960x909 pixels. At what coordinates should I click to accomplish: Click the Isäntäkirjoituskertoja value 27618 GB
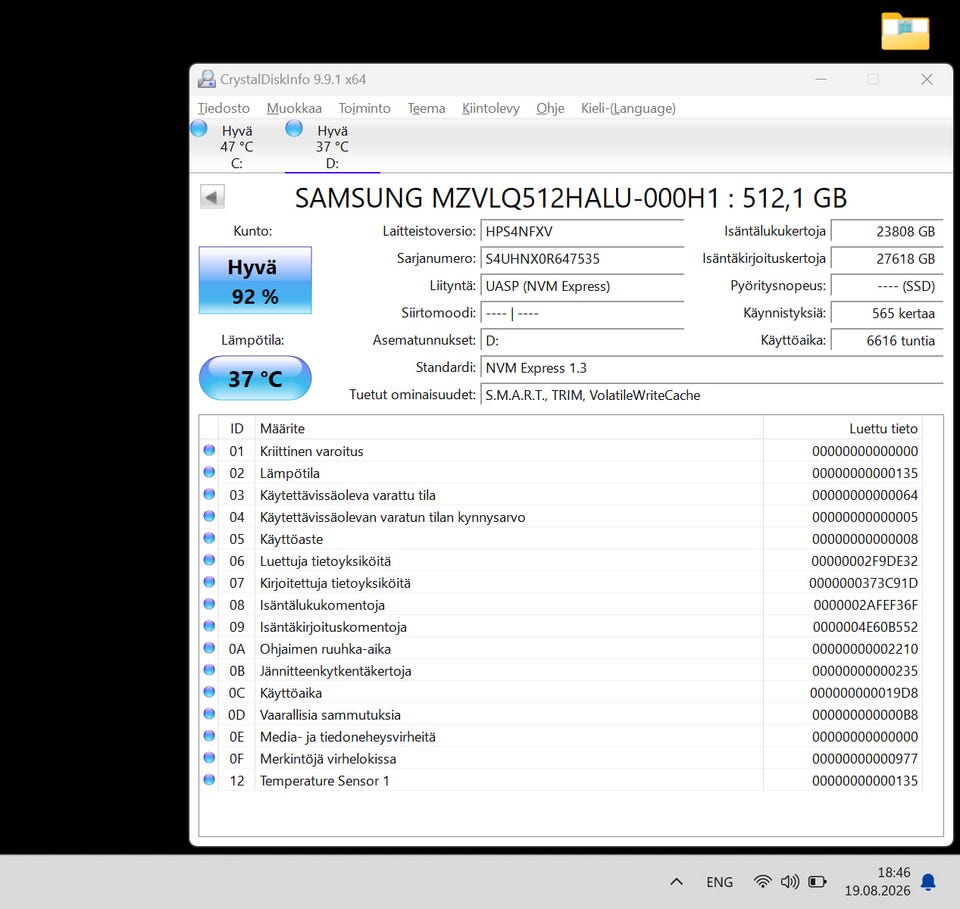[x=887, y=258]
